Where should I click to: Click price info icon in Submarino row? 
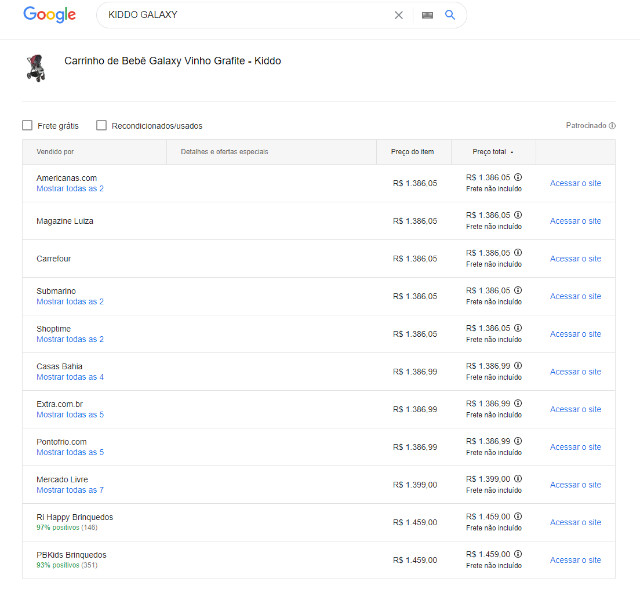click(518, 290)
